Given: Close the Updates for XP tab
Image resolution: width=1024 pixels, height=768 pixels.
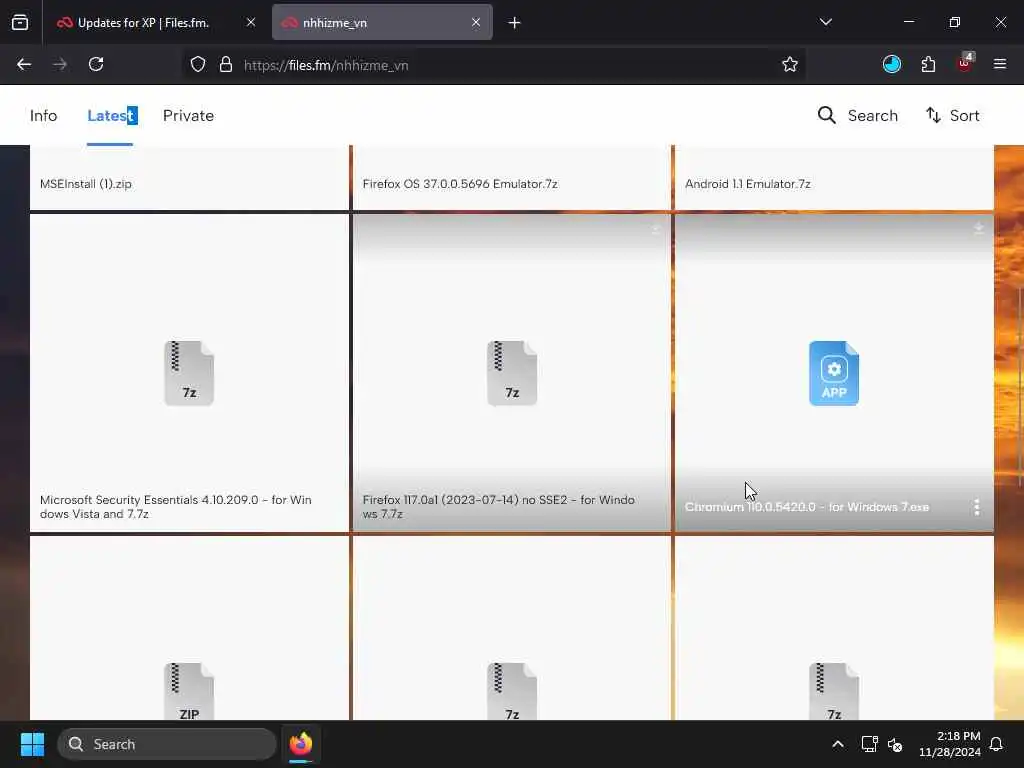Looking at the screenshot, I should [x=251, y=22].
